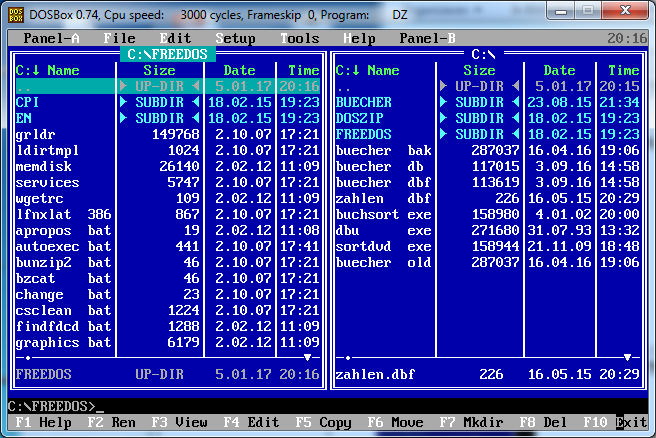
Task: Click the F2 Ren function key
Action: coord(111,422)
